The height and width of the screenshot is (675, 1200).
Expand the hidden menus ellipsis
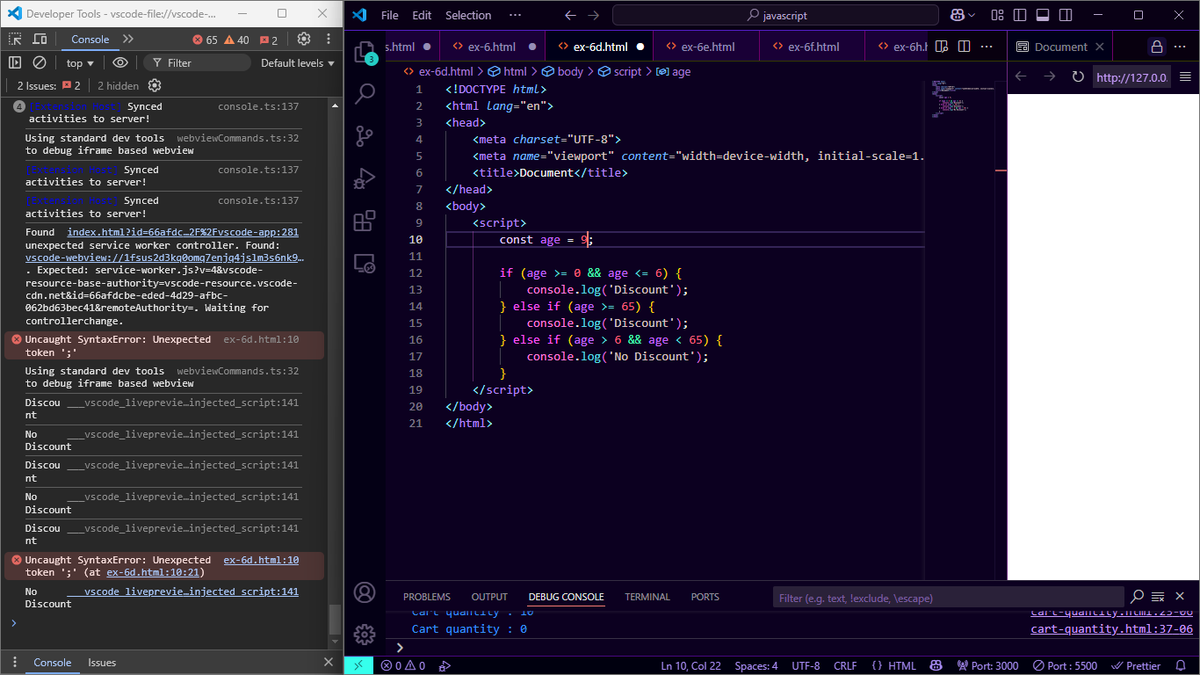click(x=515, y=15)
